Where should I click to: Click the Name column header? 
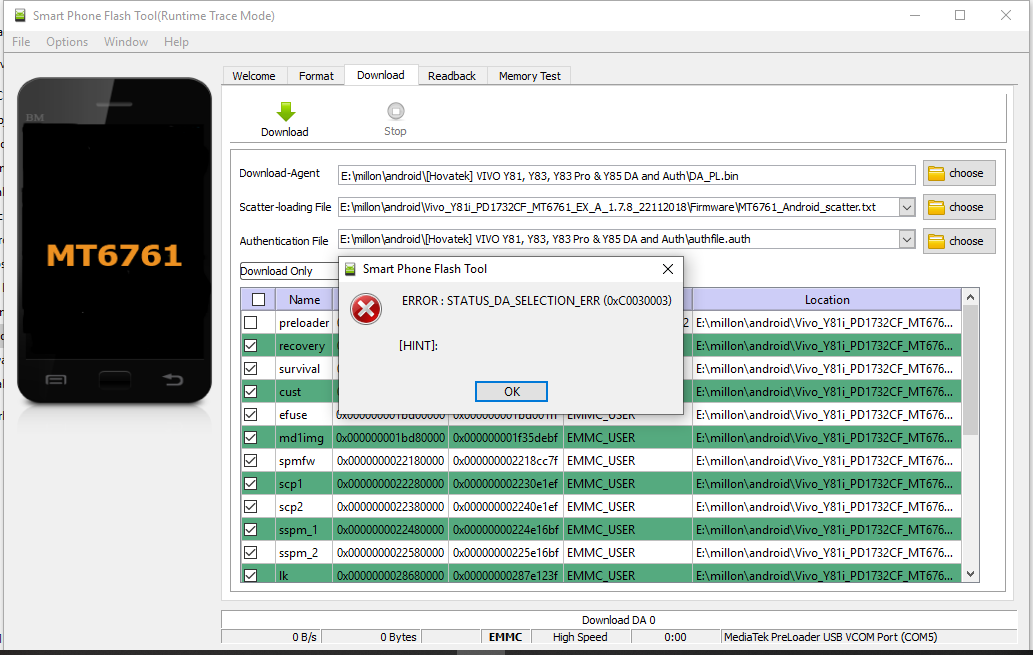[304, 300]
